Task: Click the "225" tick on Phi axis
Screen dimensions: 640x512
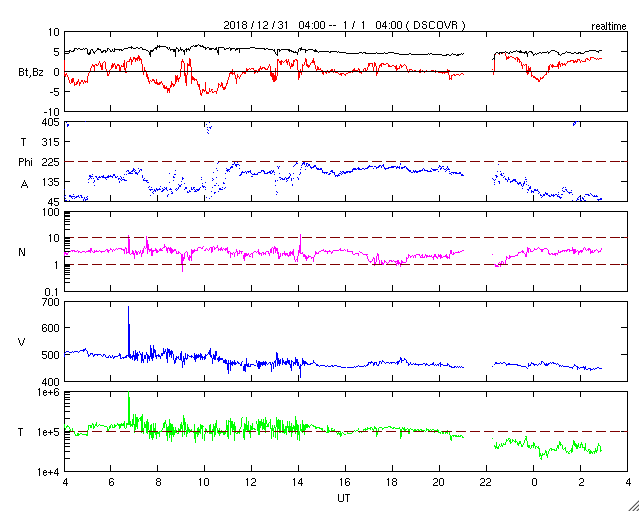Action: pyautogui.click(x=52, y=162)
